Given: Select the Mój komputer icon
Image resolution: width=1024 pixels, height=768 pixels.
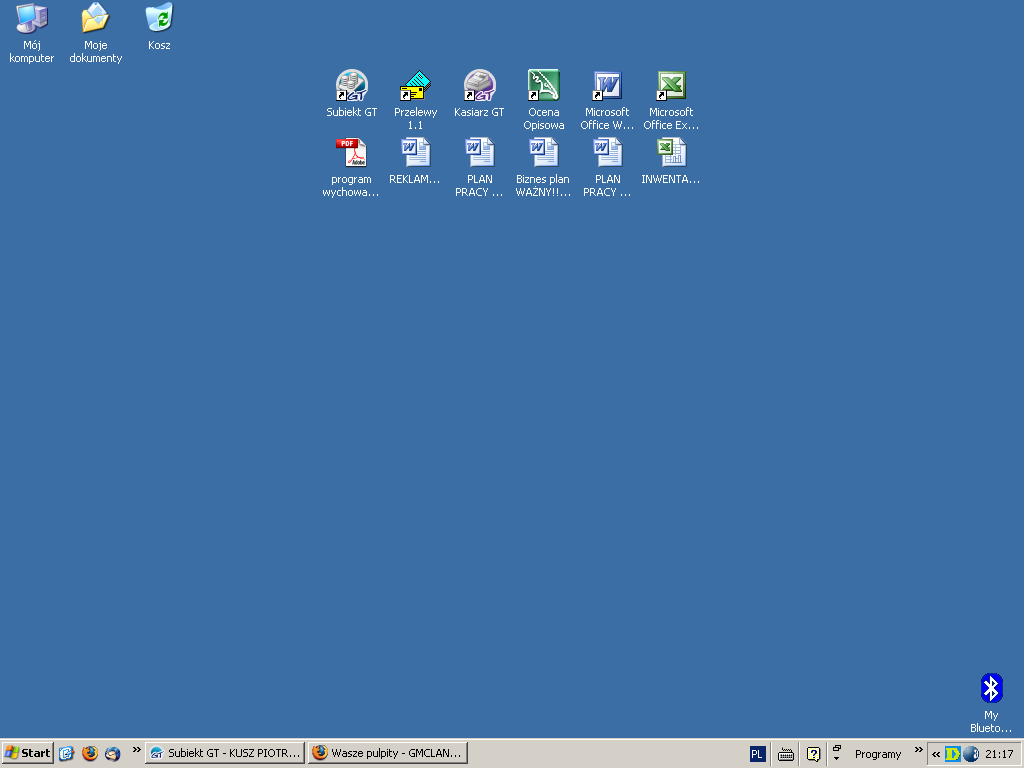Looking at the screenshot, I should click(x=32, y=19).
